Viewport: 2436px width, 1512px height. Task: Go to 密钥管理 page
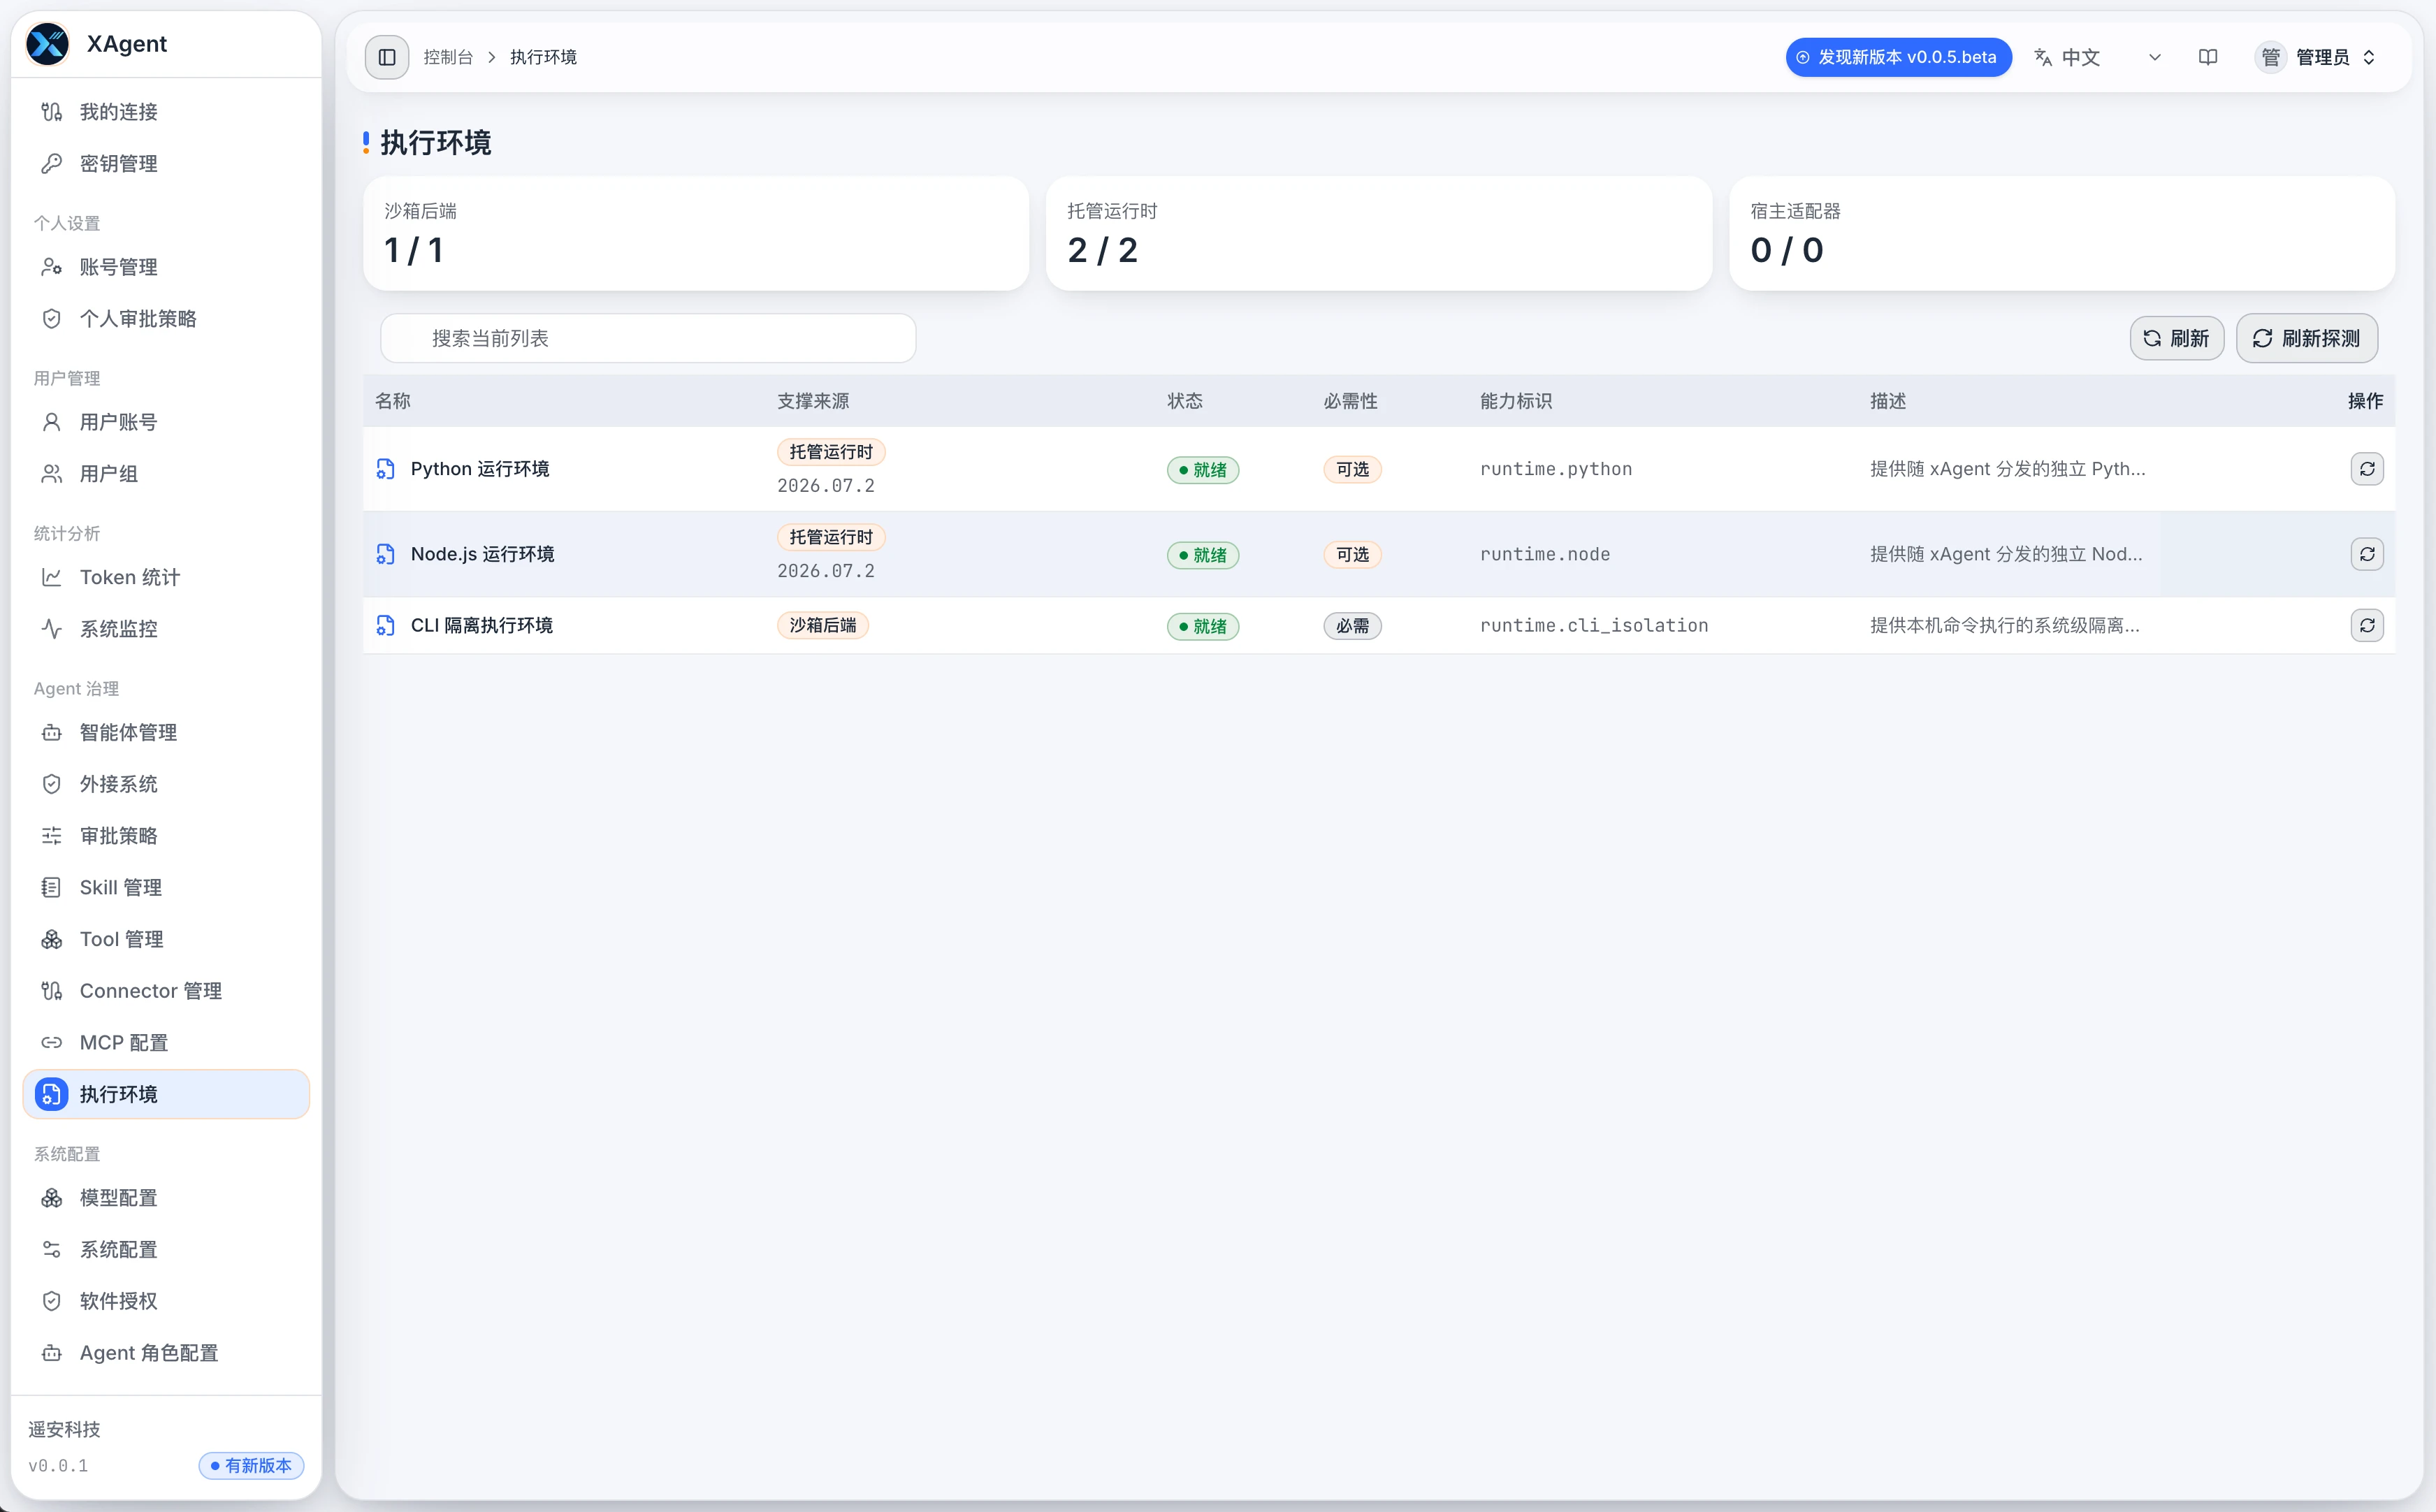[166, 163]
